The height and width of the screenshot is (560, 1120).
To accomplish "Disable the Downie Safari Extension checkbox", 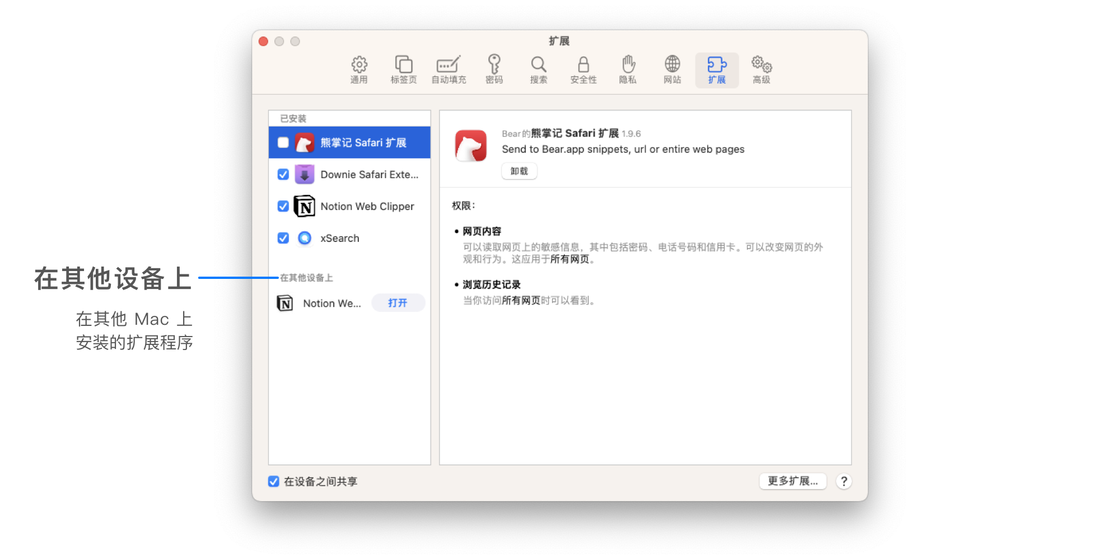I will coord(283,175).
